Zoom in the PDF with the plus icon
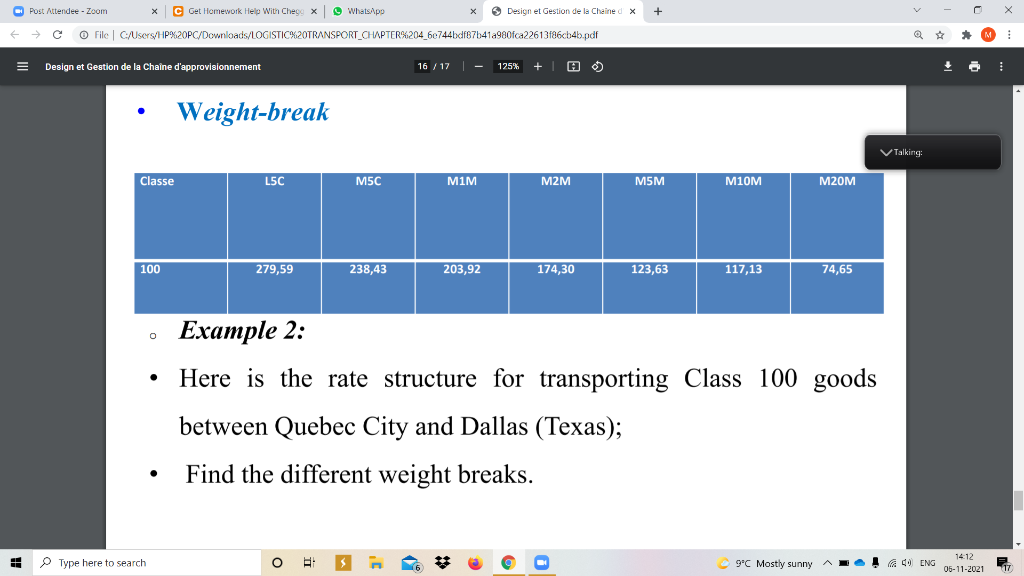The width and height of the screenshot is (1024, 576). (538, 67)
